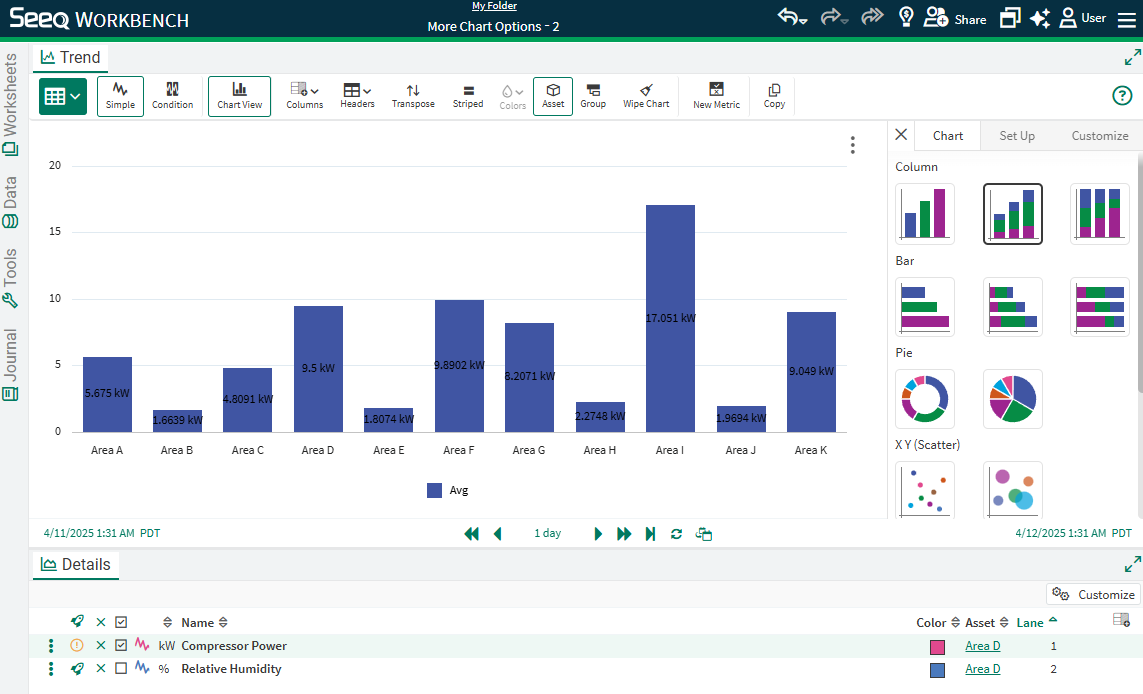Click the Transpose table icon
The height and width of the screenshot is (694, 1143).
[x=413, y=96]
